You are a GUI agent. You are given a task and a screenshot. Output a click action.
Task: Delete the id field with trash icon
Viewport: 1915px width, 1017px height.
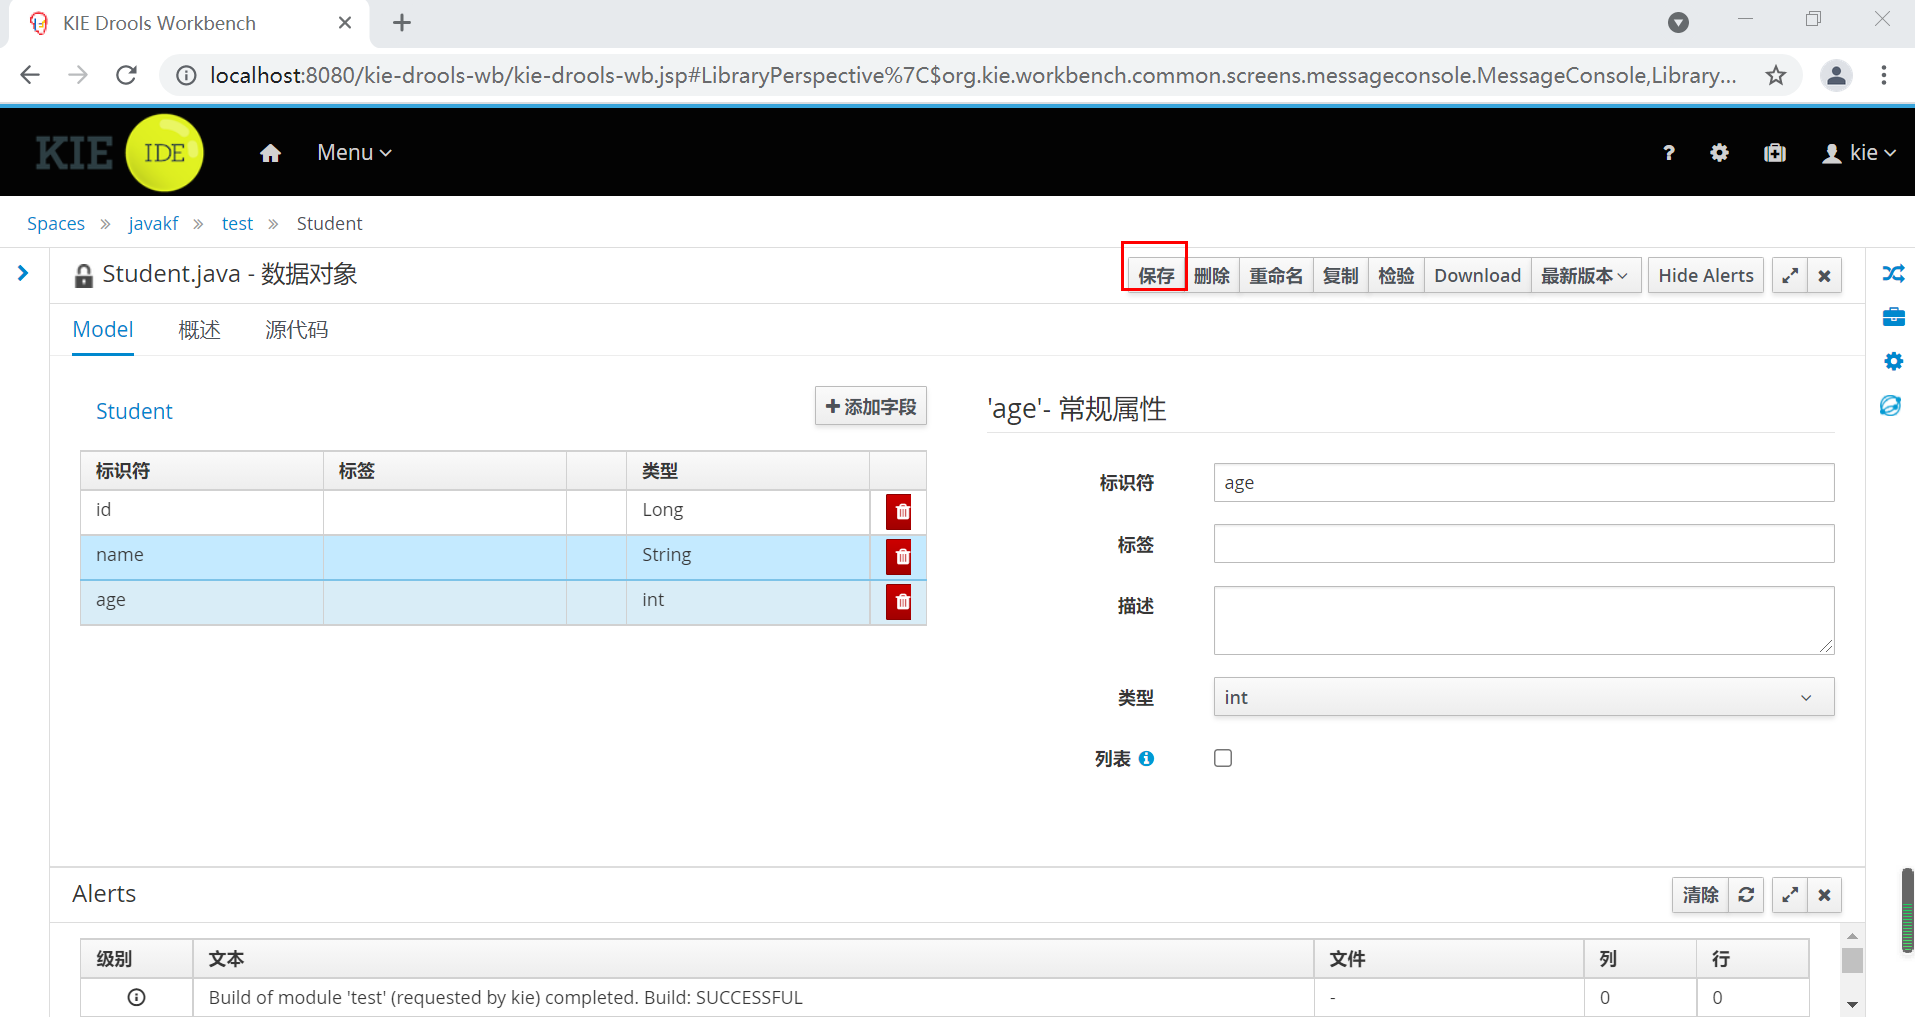(x=898, y=512)
